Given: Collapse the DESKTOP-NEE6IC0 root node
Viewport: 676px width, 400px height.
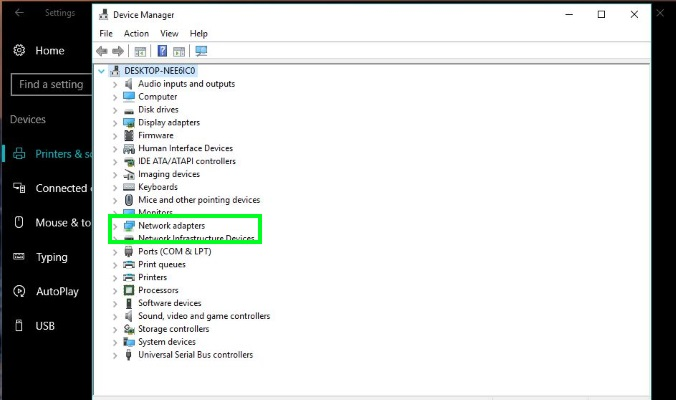Looking at the screenshot, I should [x=102, y=71].
